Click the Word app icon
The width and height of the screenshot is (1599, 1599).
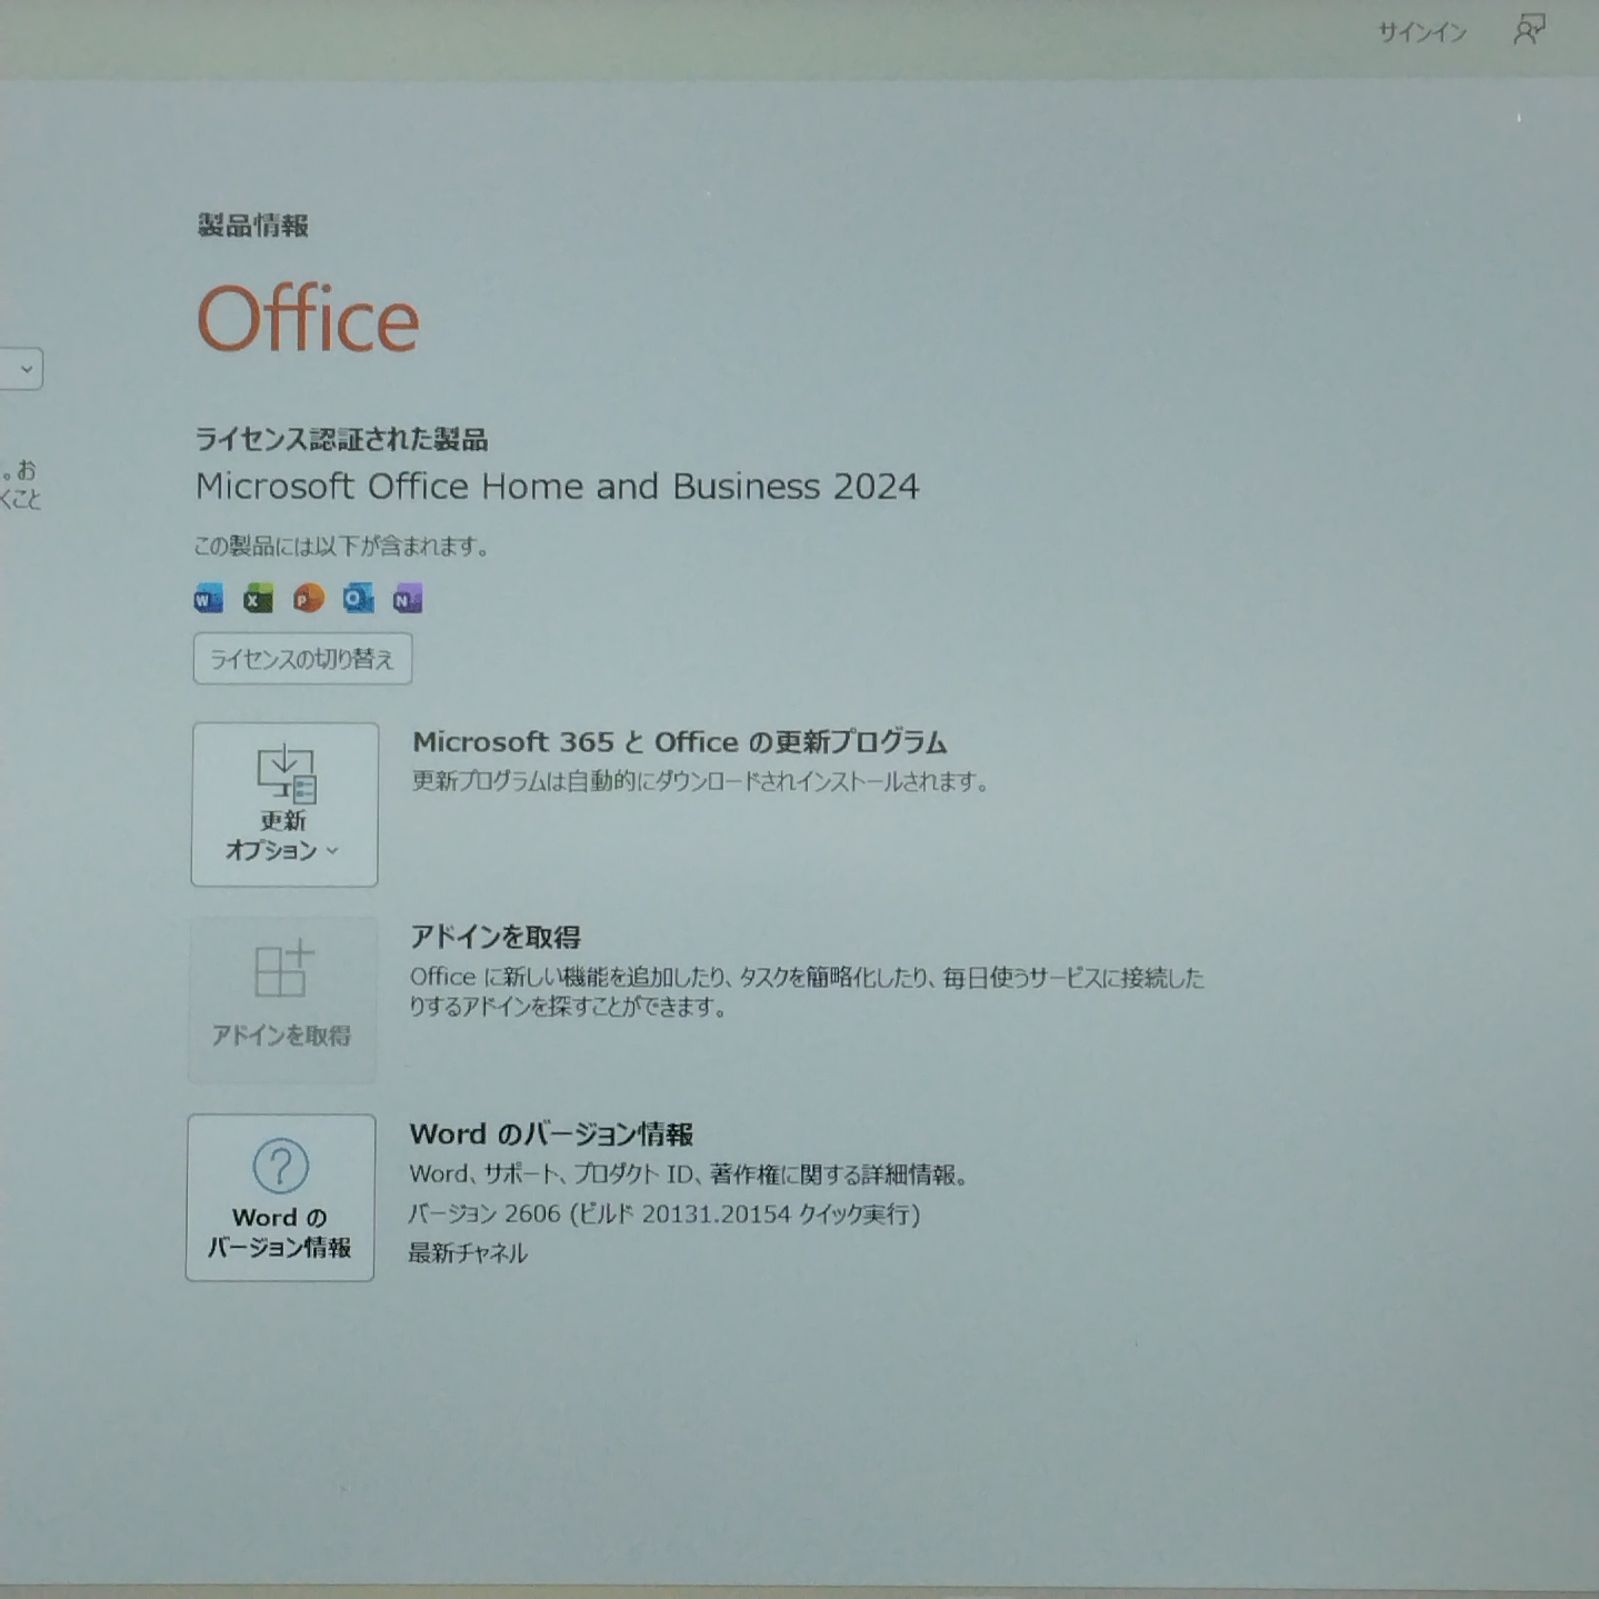click(208, 598)
